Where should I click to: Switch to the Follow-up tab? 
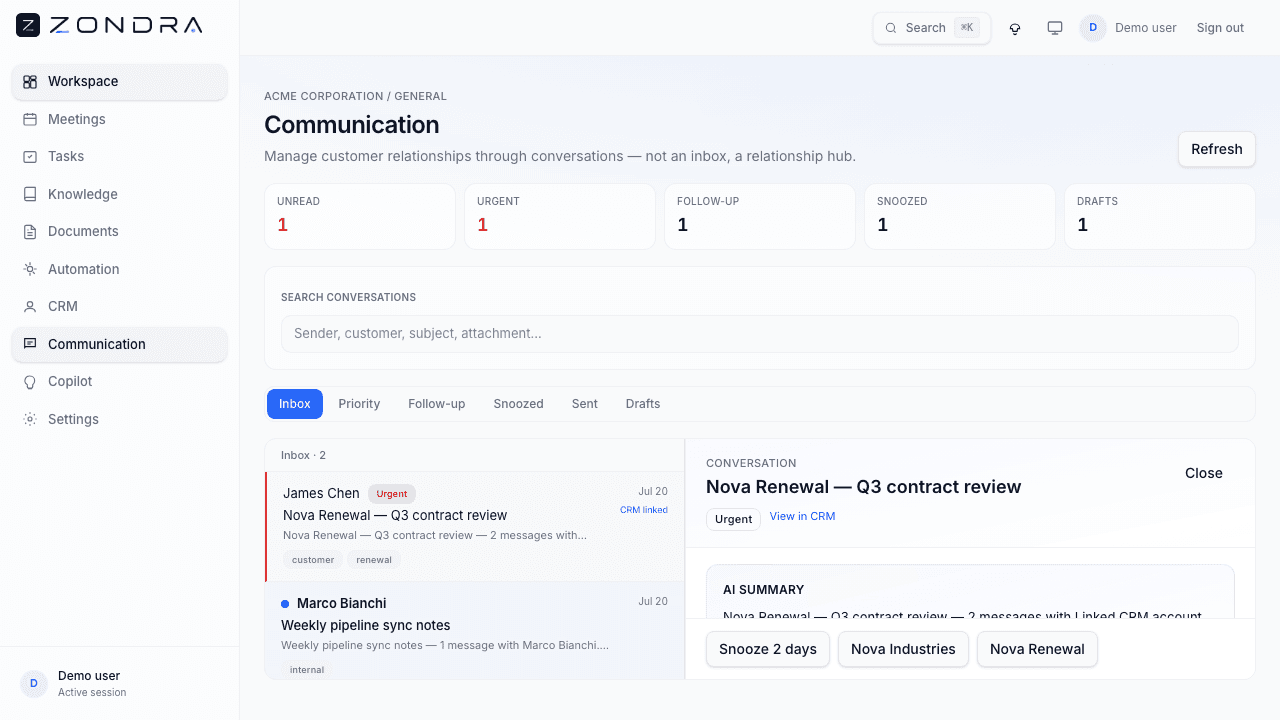(437, 404)
